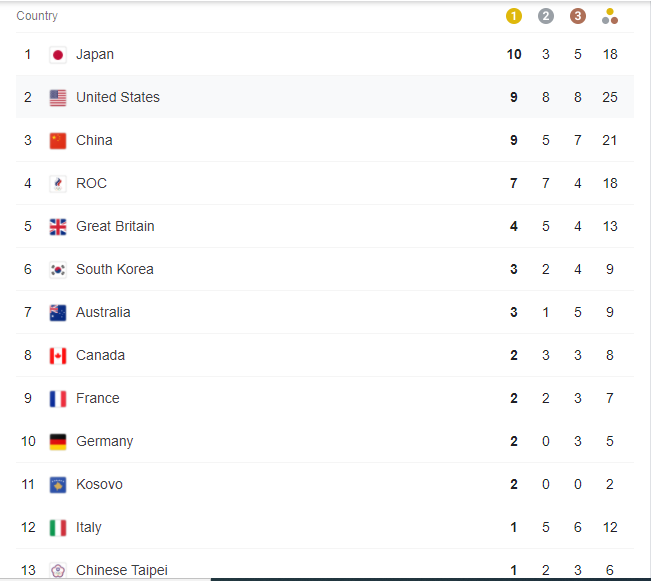This screenshot has width=651, height=581.
Task: Click the United States flag icon
Action: tap(58, 98)
